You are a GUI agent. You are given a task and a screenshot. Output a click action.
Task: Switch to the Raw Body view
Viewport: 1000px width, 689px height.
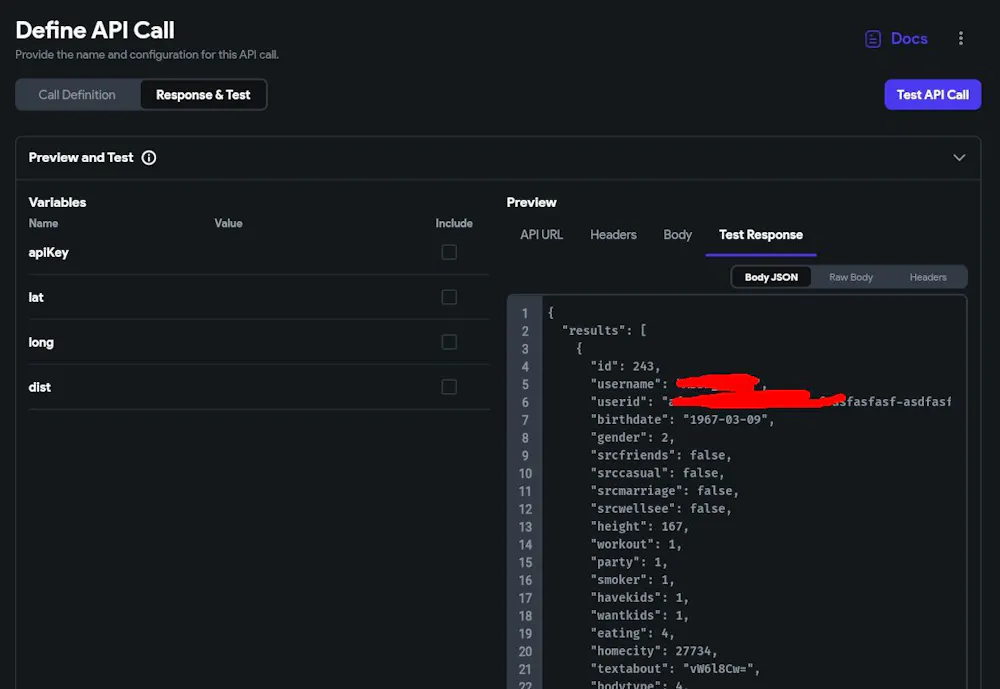(x=851, y=277)
